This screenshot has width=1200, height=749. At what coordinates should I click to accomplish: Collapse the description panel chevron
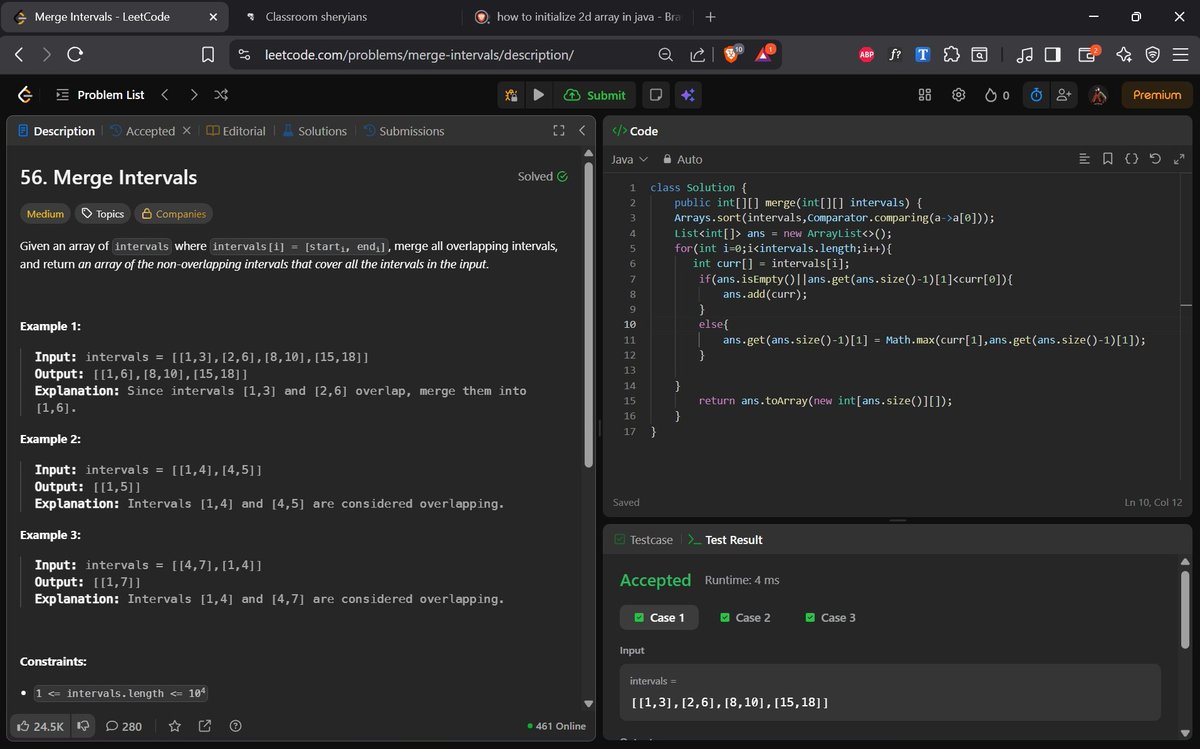[582, 131]
